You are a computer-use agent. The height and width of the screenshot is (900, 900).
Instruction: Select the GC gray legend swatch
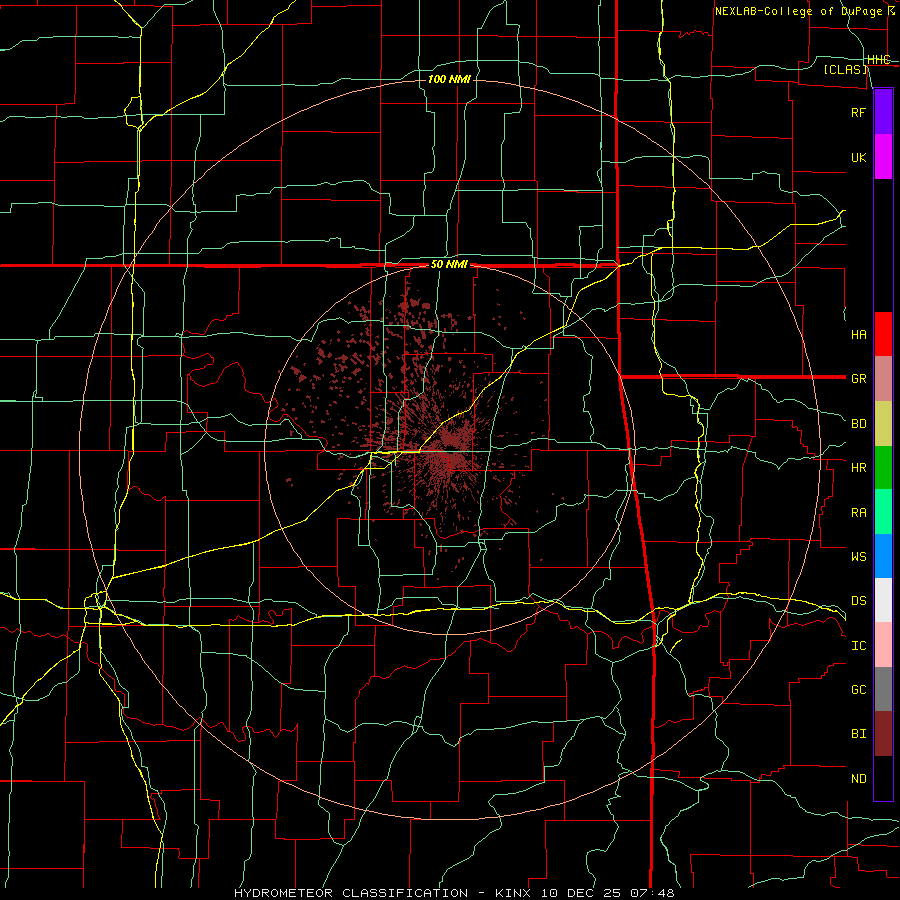883,689
